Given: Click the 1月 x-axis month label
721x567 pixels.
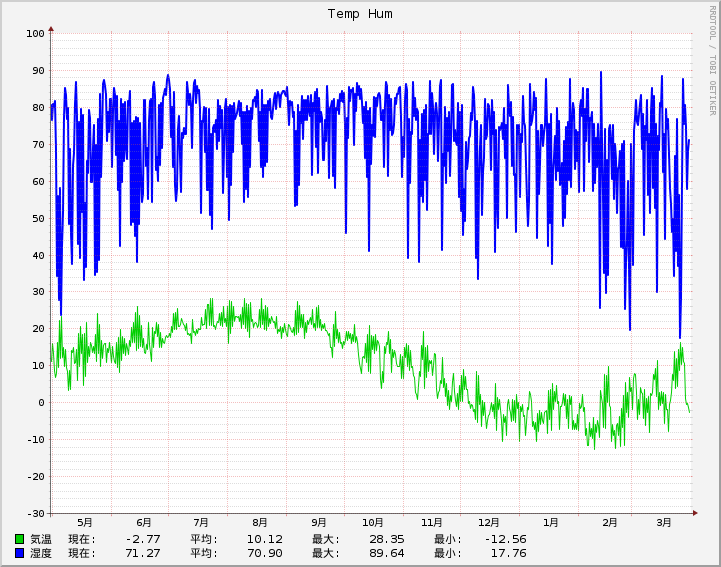Looking at the screenshot, I should [550, 522].
